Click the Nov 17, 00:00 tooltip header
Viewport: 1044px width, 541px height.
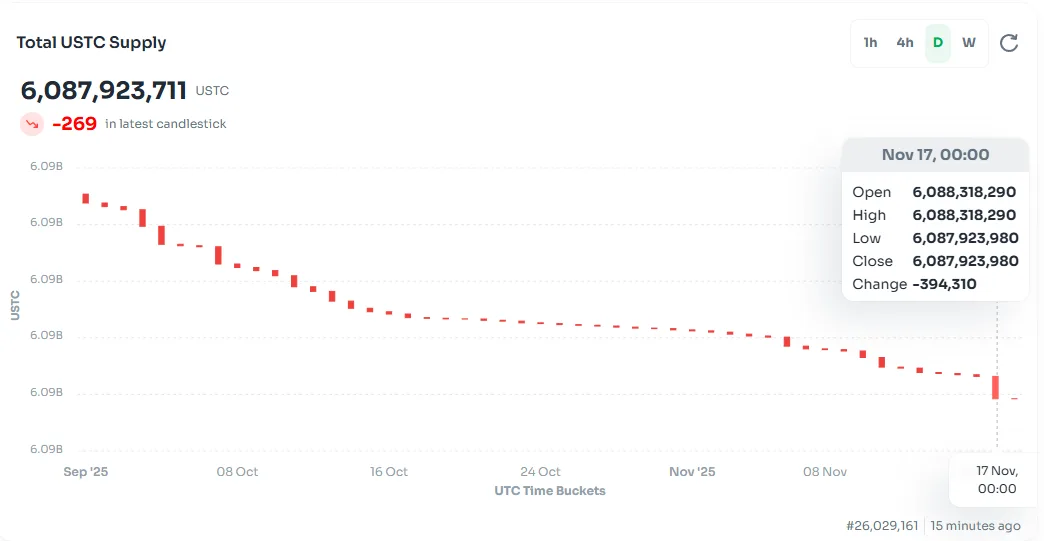(935, 155)
